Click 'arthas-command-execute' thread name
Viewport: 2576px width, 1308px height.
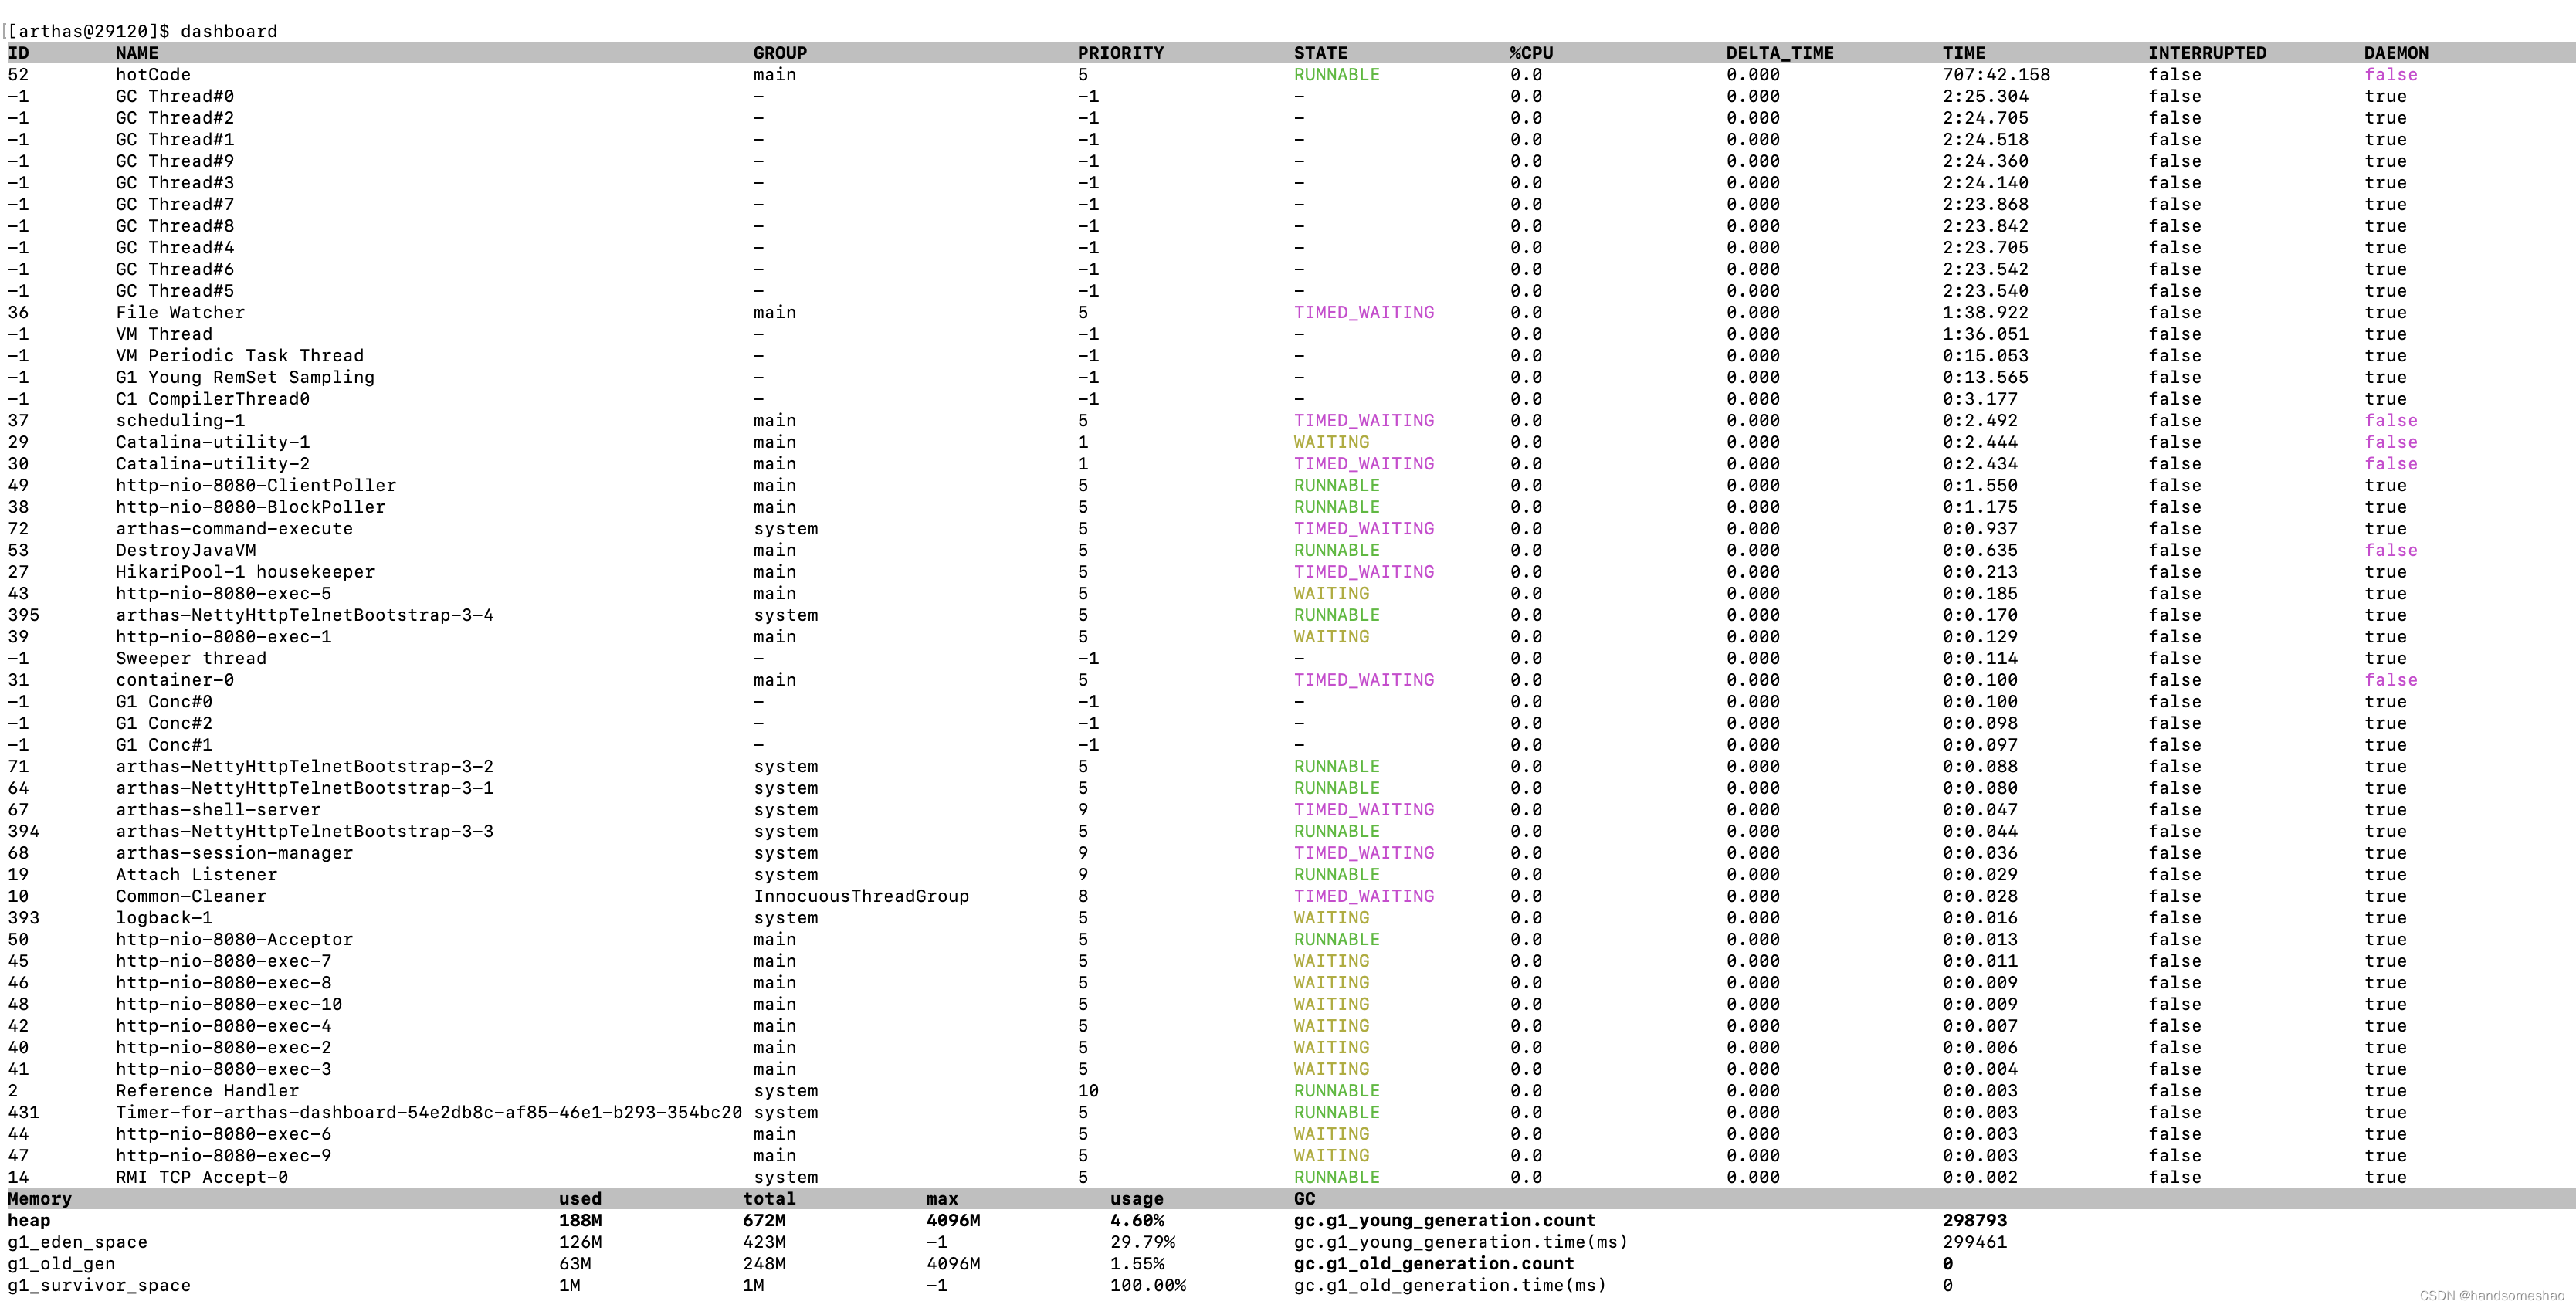pyautogui.click(x=234, y=529)
